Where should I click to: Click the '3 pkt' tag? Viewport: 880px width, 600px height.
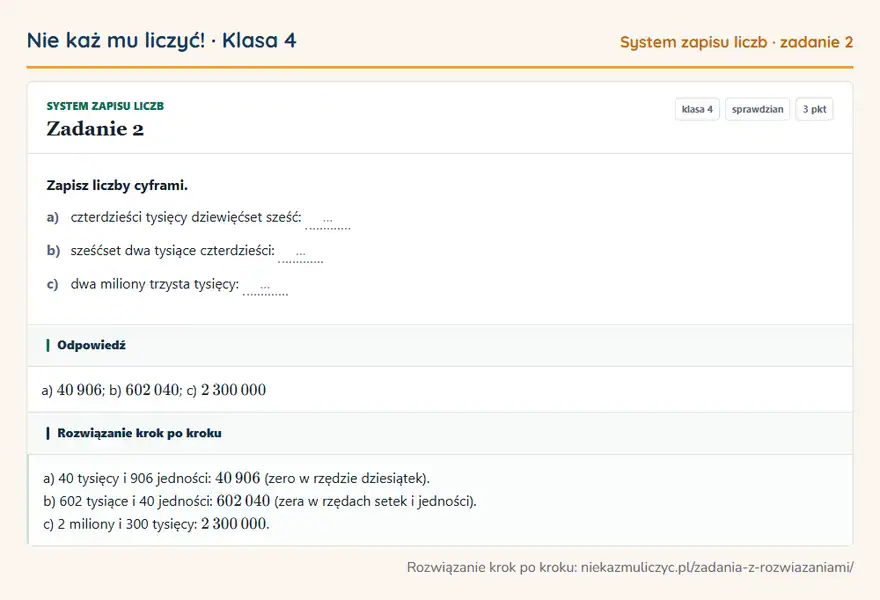(814, 109)
